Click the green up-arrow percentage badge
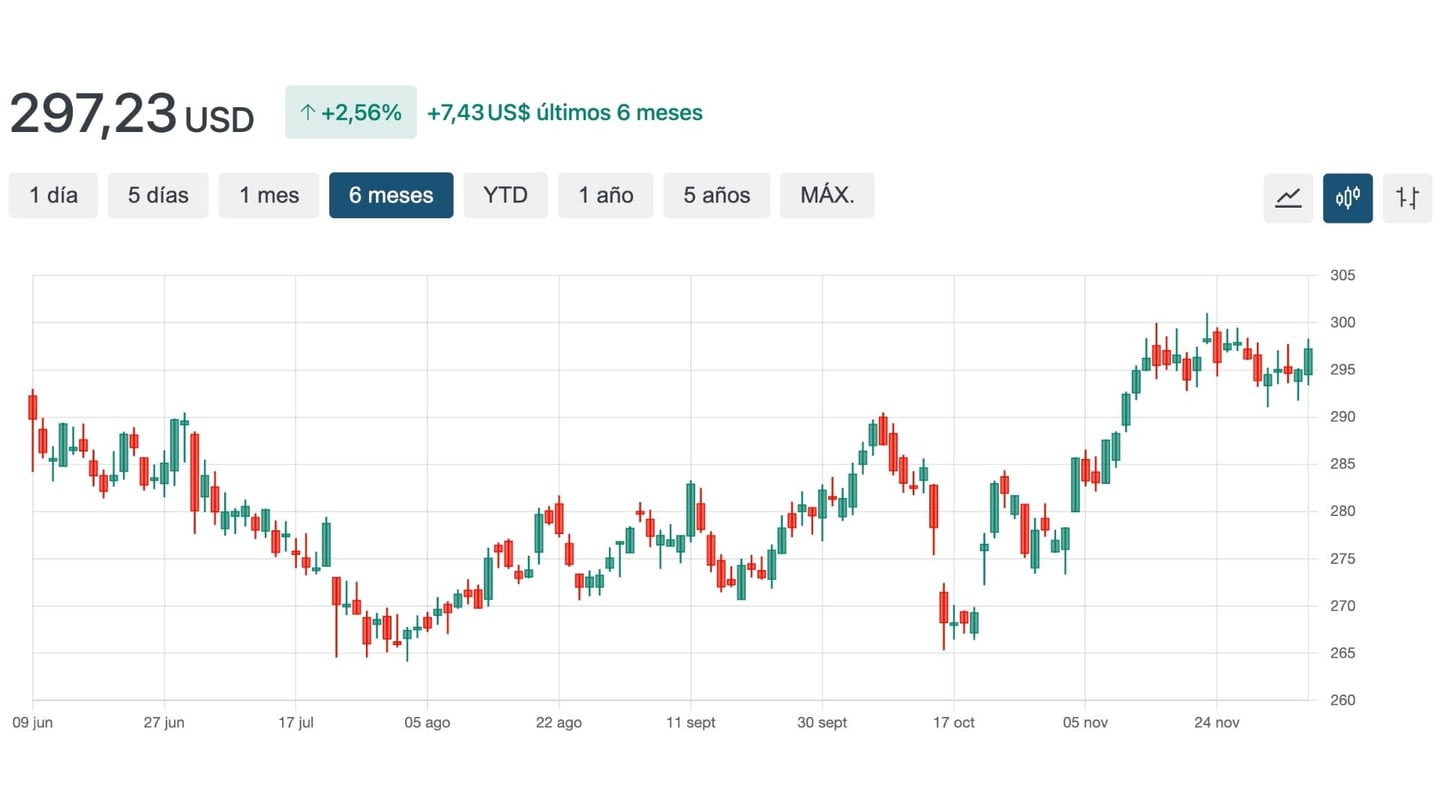This screenshot has width=1440, height=810. click(350, 112)
